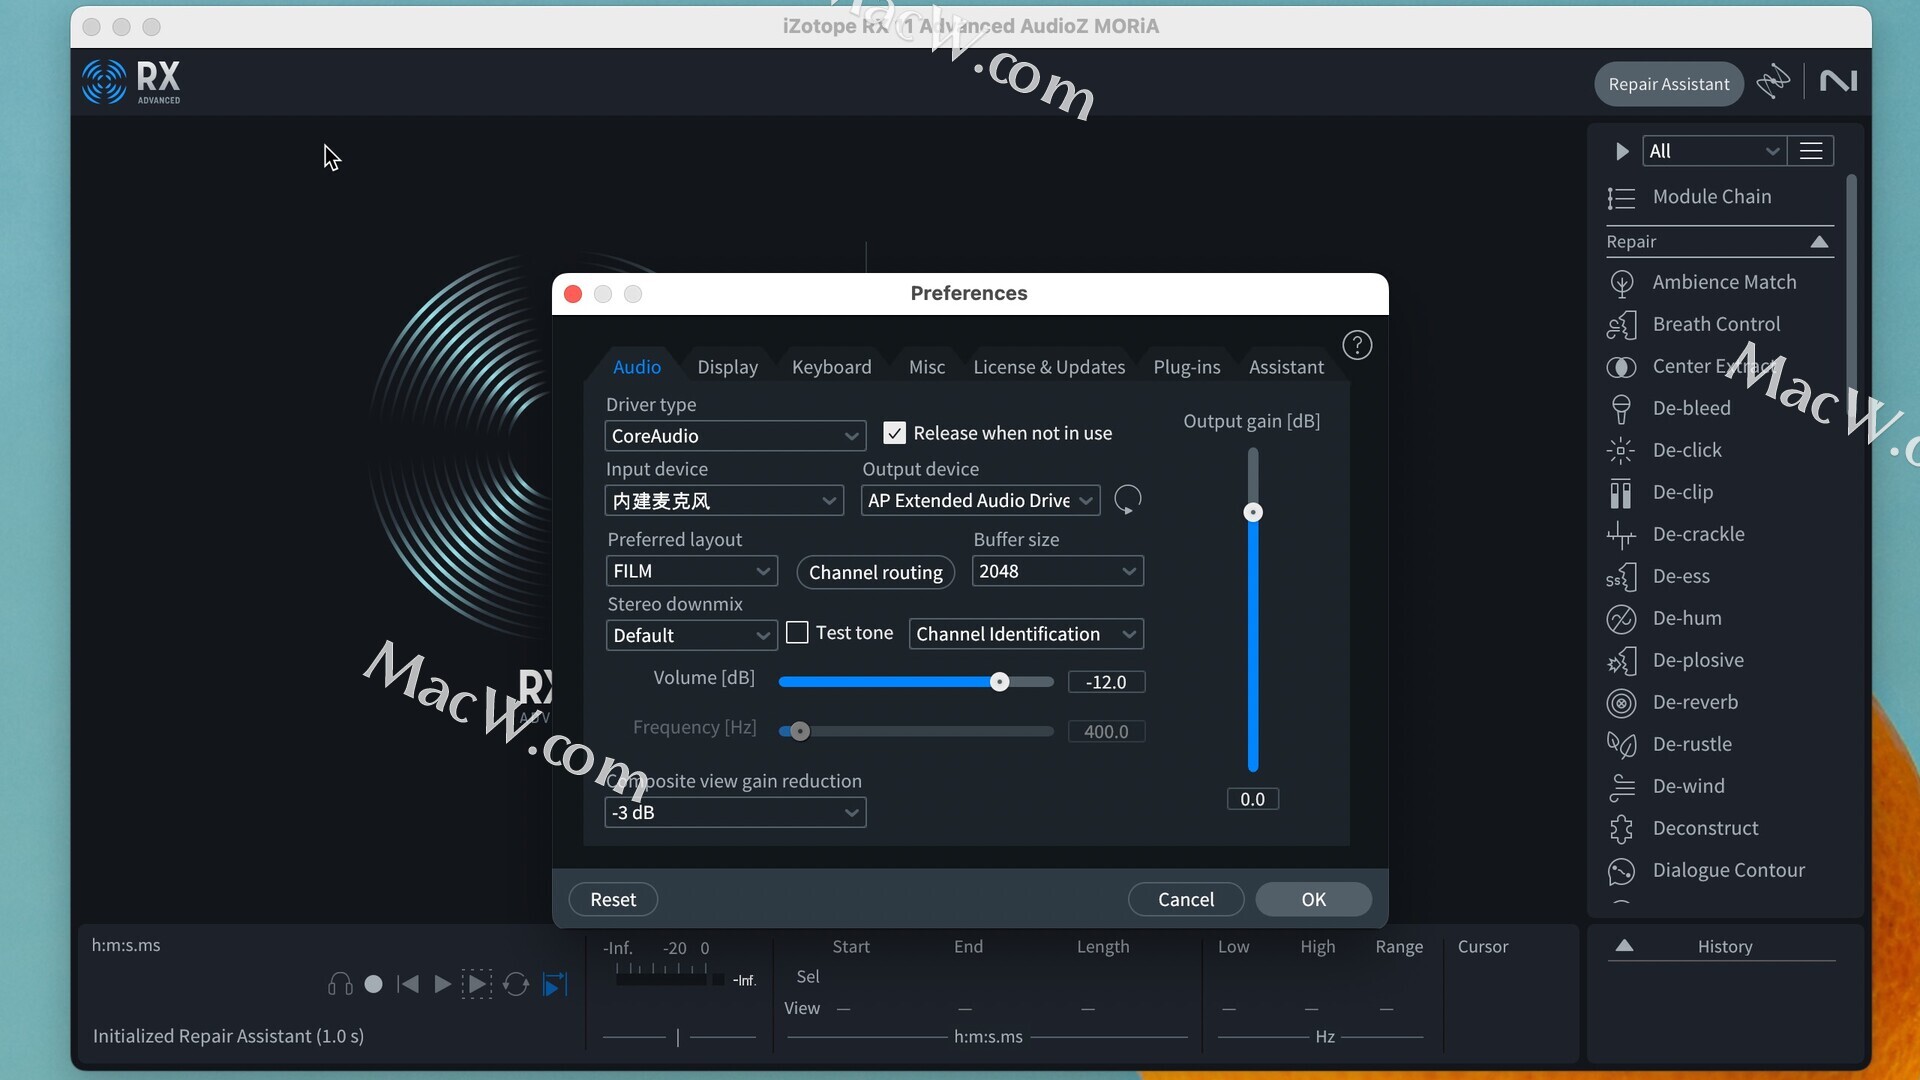Screen dimensions: 1920x1080
Task: Switch to License & Updates tab
Action: click(x=1049, y=367)
